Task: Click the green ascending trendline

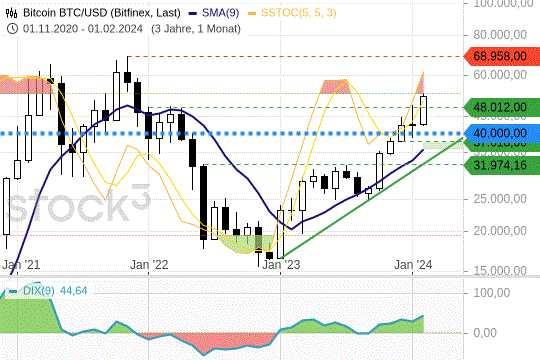Action: pos(372,198)
